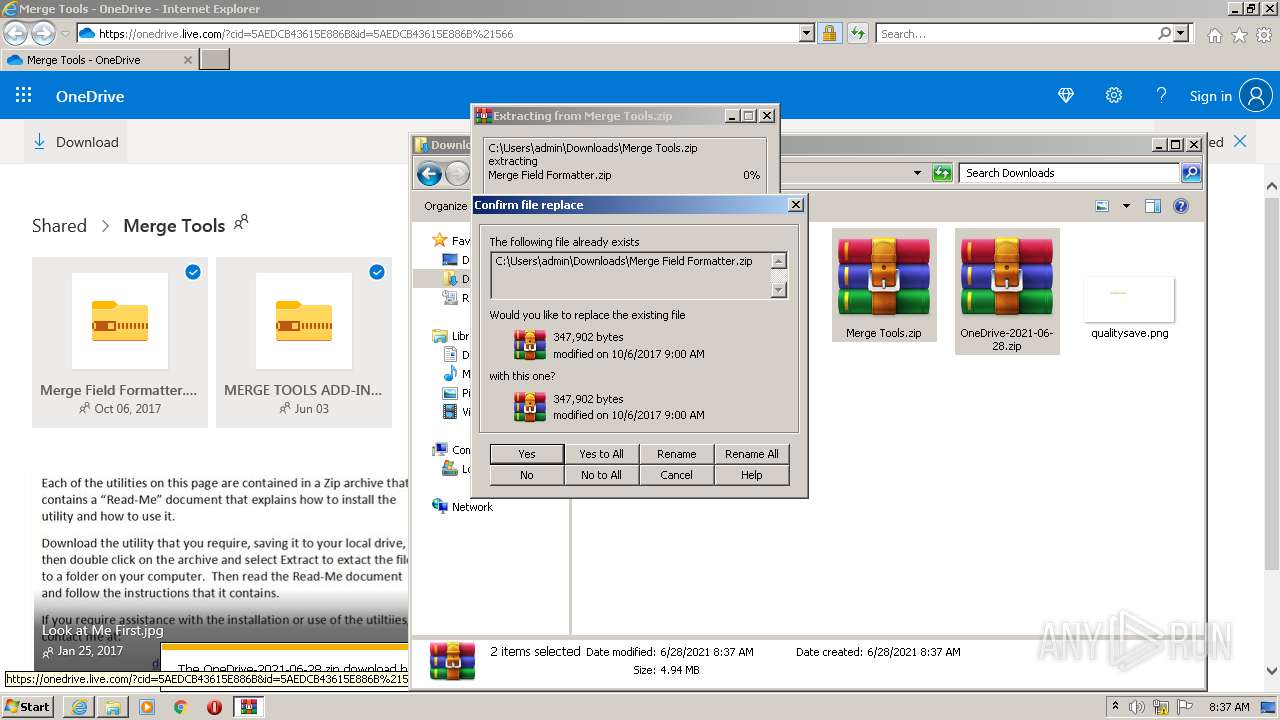Open the OneDrive premium diamond icon
This screenshot has height=720, width=1280.
pos(1066,96)
